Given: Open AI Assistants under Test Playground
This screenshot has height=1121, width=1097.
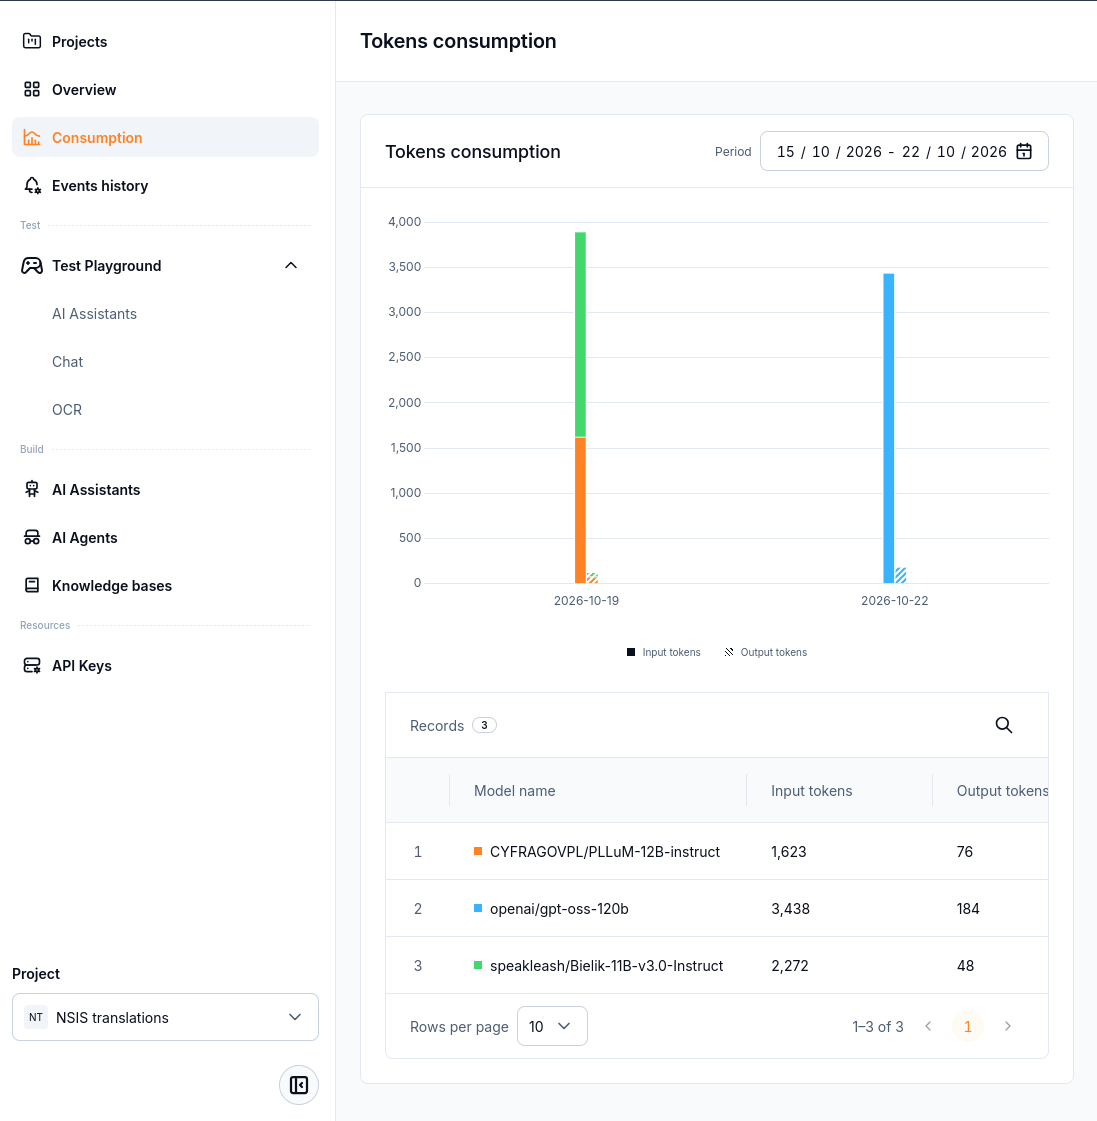Looking at the screenshot, I should pos(94,314).
